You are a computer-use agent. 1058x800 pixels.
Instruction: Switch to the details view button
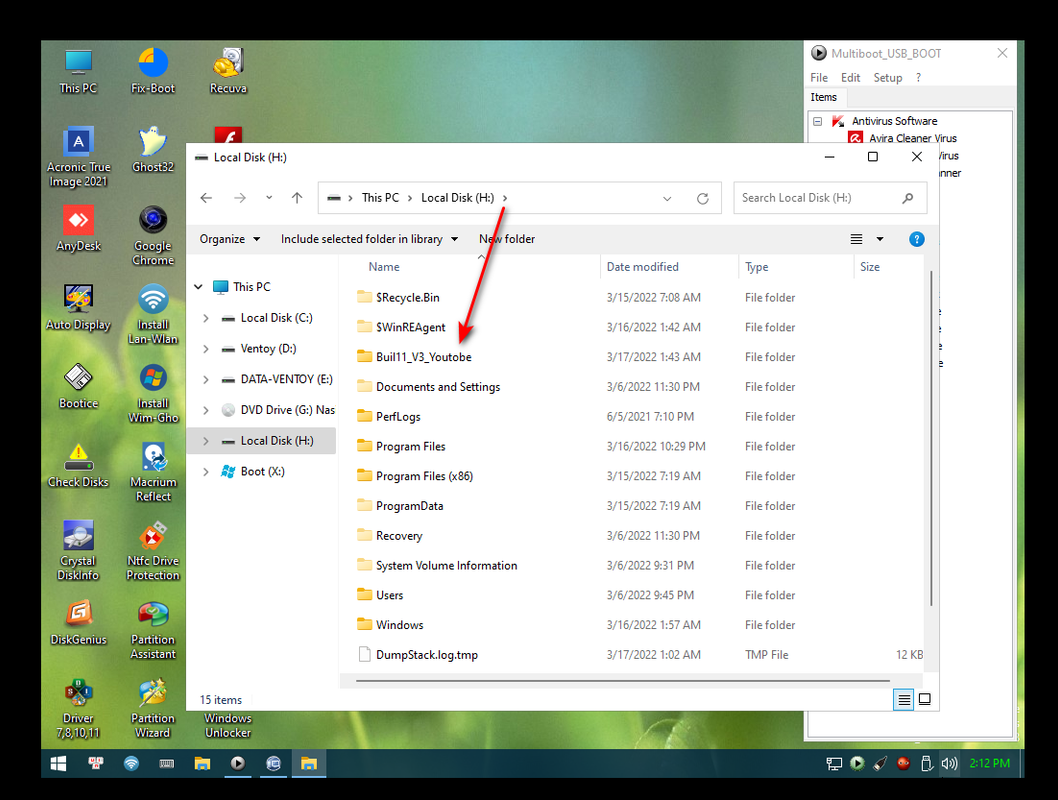coord(903,699)
